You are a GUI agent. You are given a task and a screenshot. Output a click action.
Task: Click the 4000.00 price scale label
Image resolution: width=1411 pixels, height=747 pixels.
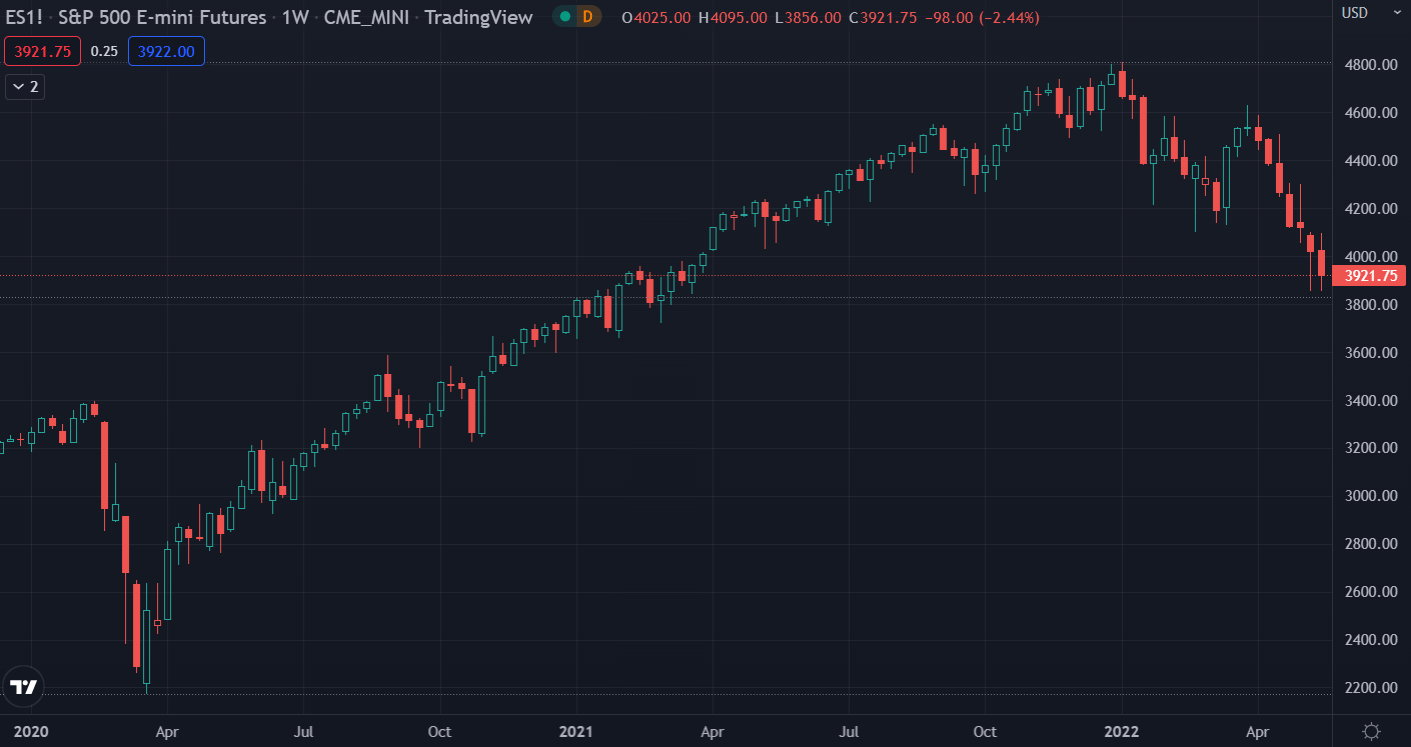click(1370, 256)
